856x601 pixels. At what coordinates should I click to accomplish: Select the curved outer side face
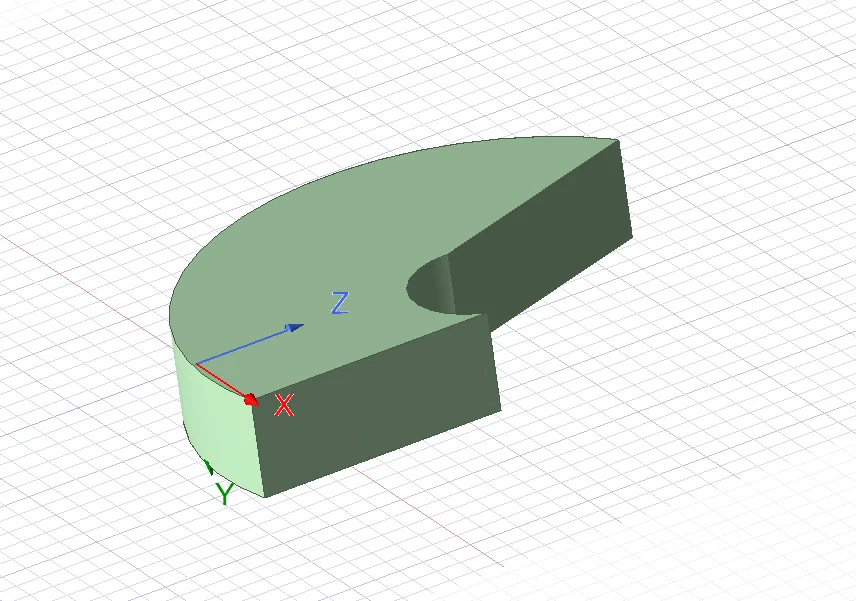(x=218, y=426)
